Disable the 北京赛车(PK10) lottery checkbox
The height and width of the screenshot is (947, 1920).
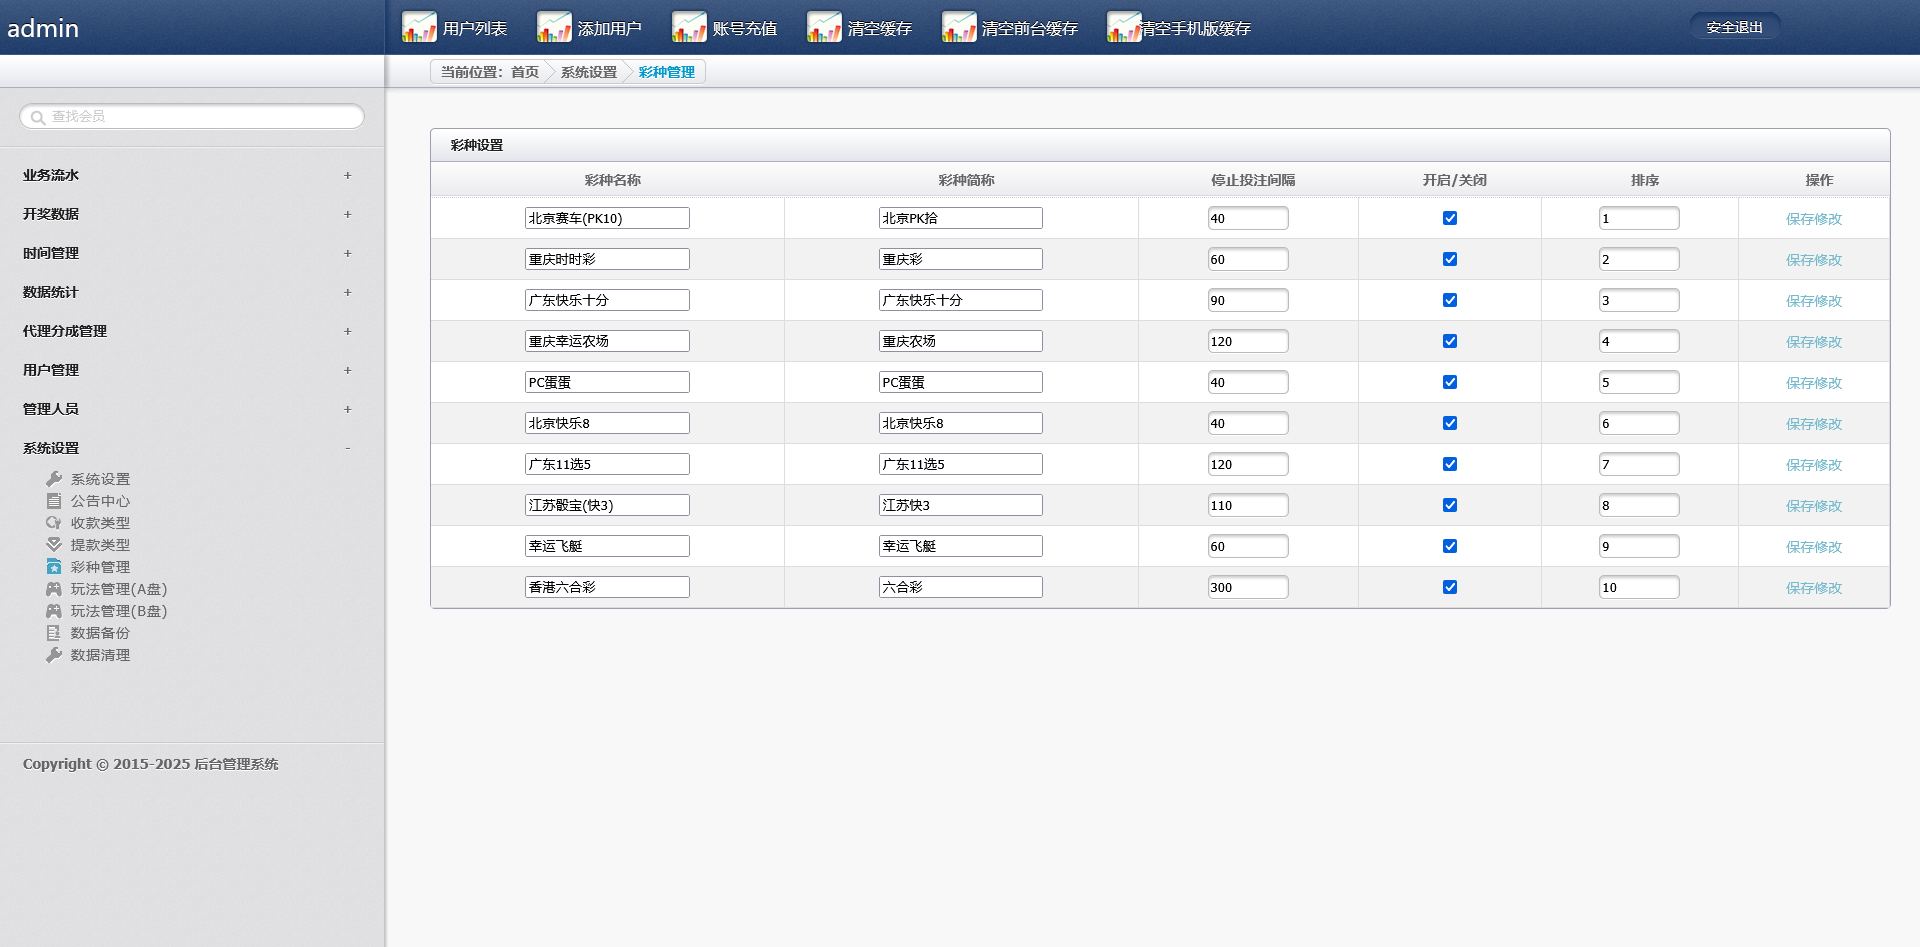[x=1449, y=218]
